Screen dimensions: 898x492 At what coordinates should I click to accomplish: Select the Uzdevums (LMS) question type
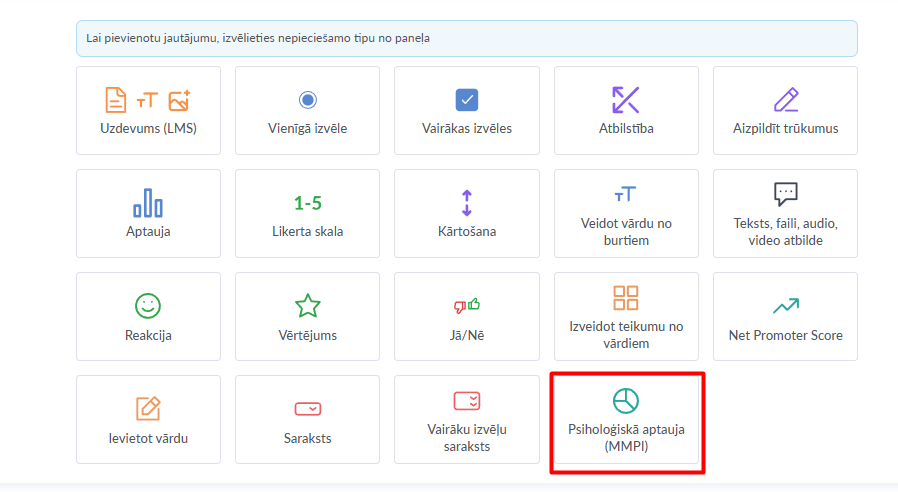point(148,111)
